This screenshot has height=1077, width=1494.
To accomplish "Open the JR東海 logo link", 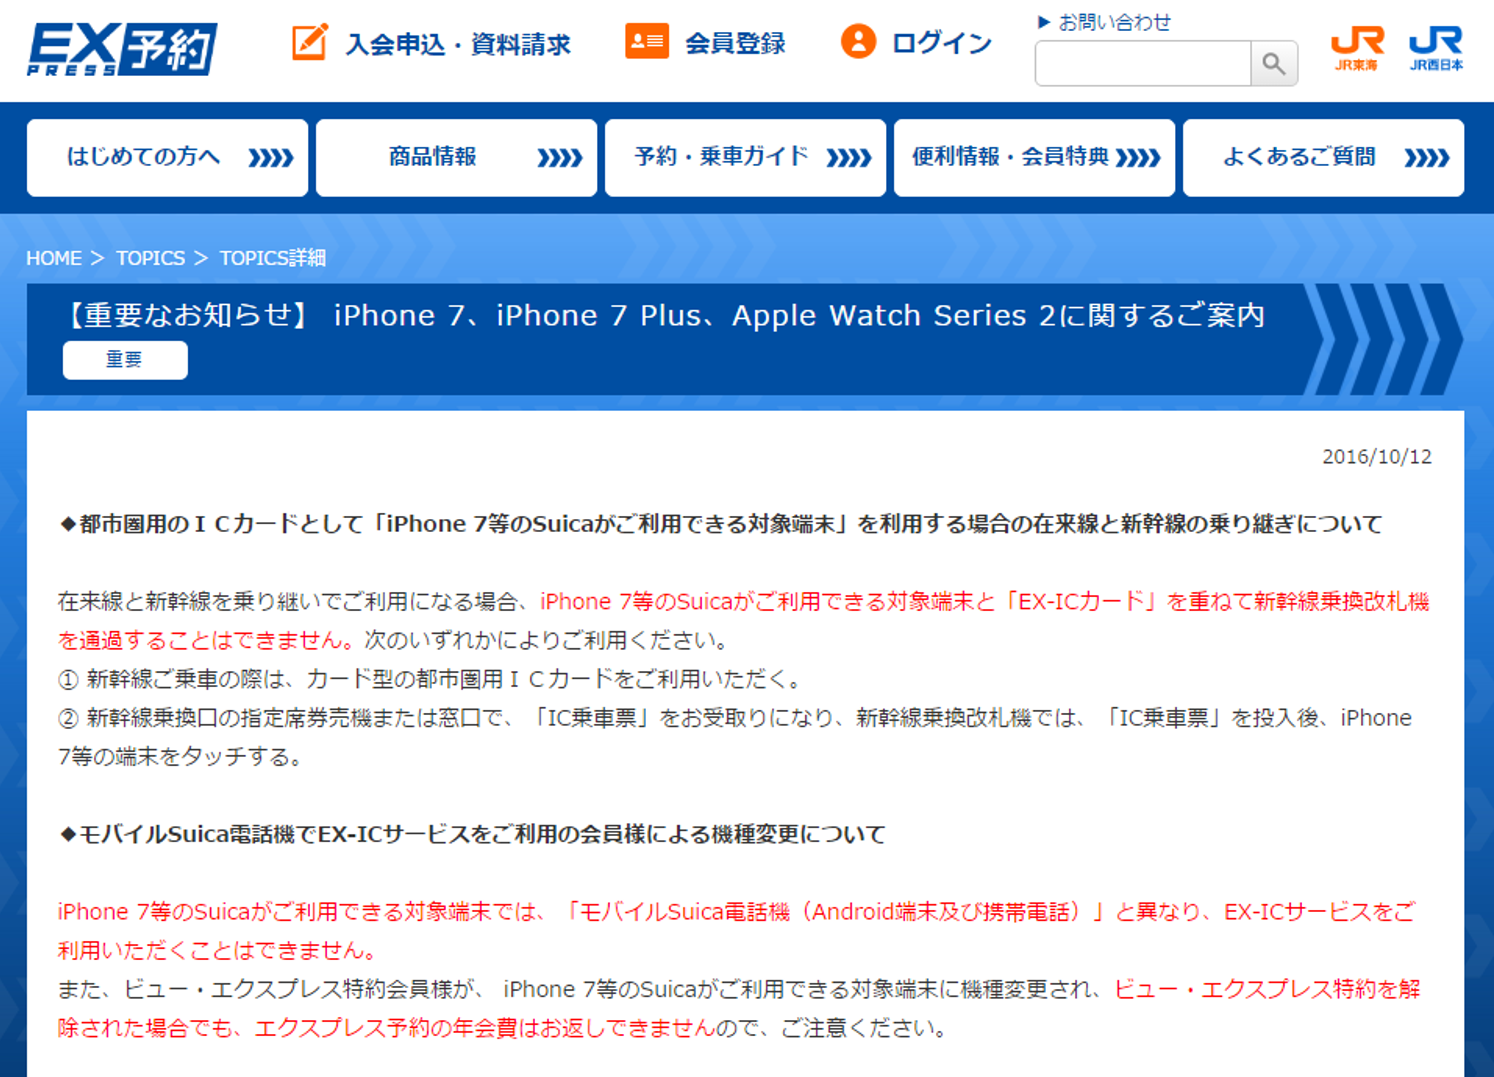I will tap(1356, 49).
